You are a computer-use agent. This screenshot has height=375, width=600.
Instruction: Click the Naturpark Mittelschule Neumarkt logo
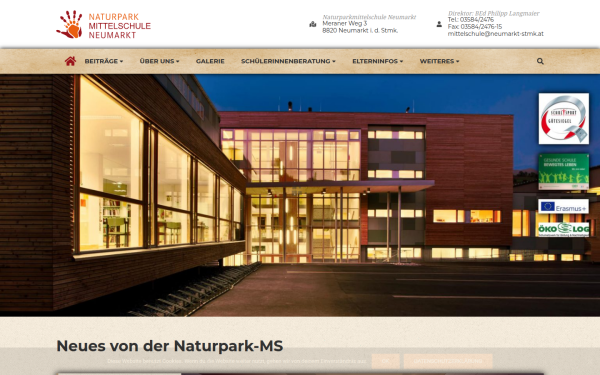(x=103, y=25)
